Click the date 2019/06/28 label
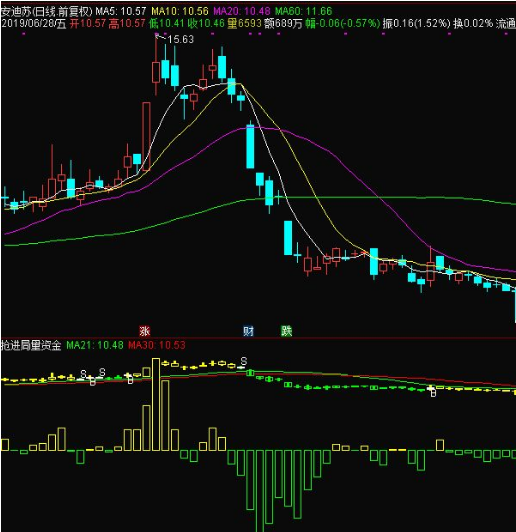This screenshot has height=532, width=516. 34,24
